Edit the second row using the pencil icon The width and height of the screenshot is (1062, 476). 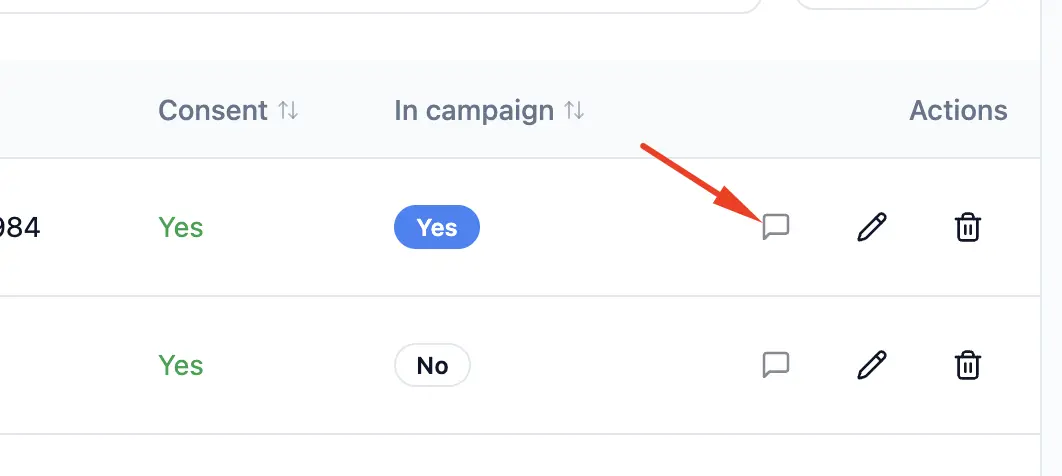tap(872, 365)
